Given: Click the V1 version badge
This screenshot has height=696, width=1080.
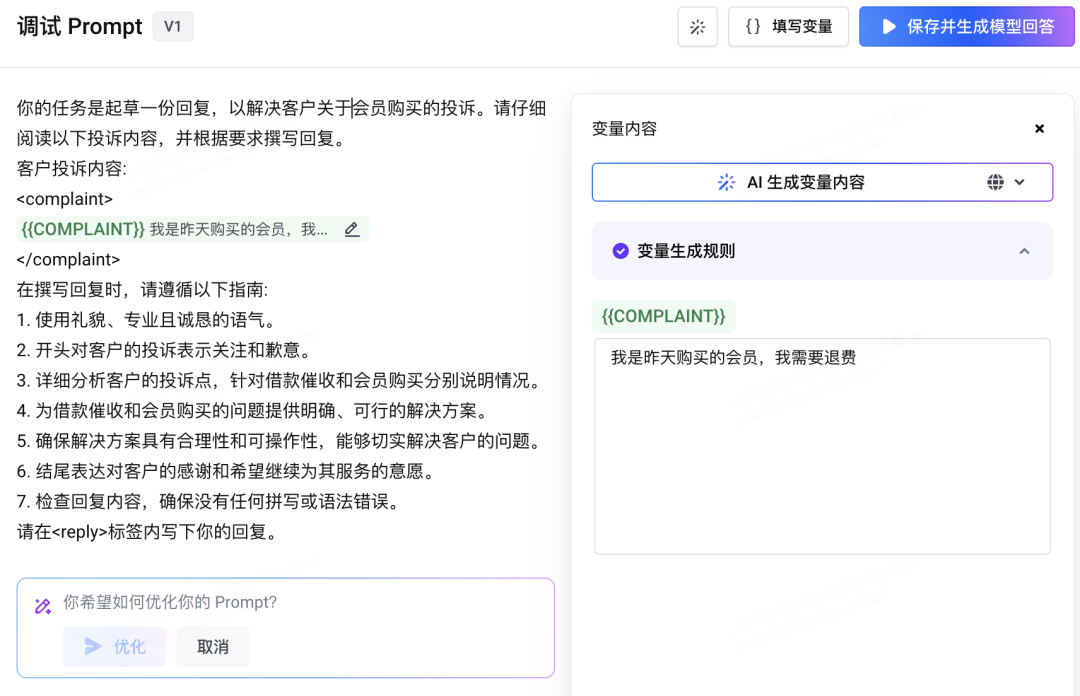Looking at the screenshot, I should 173,27.
